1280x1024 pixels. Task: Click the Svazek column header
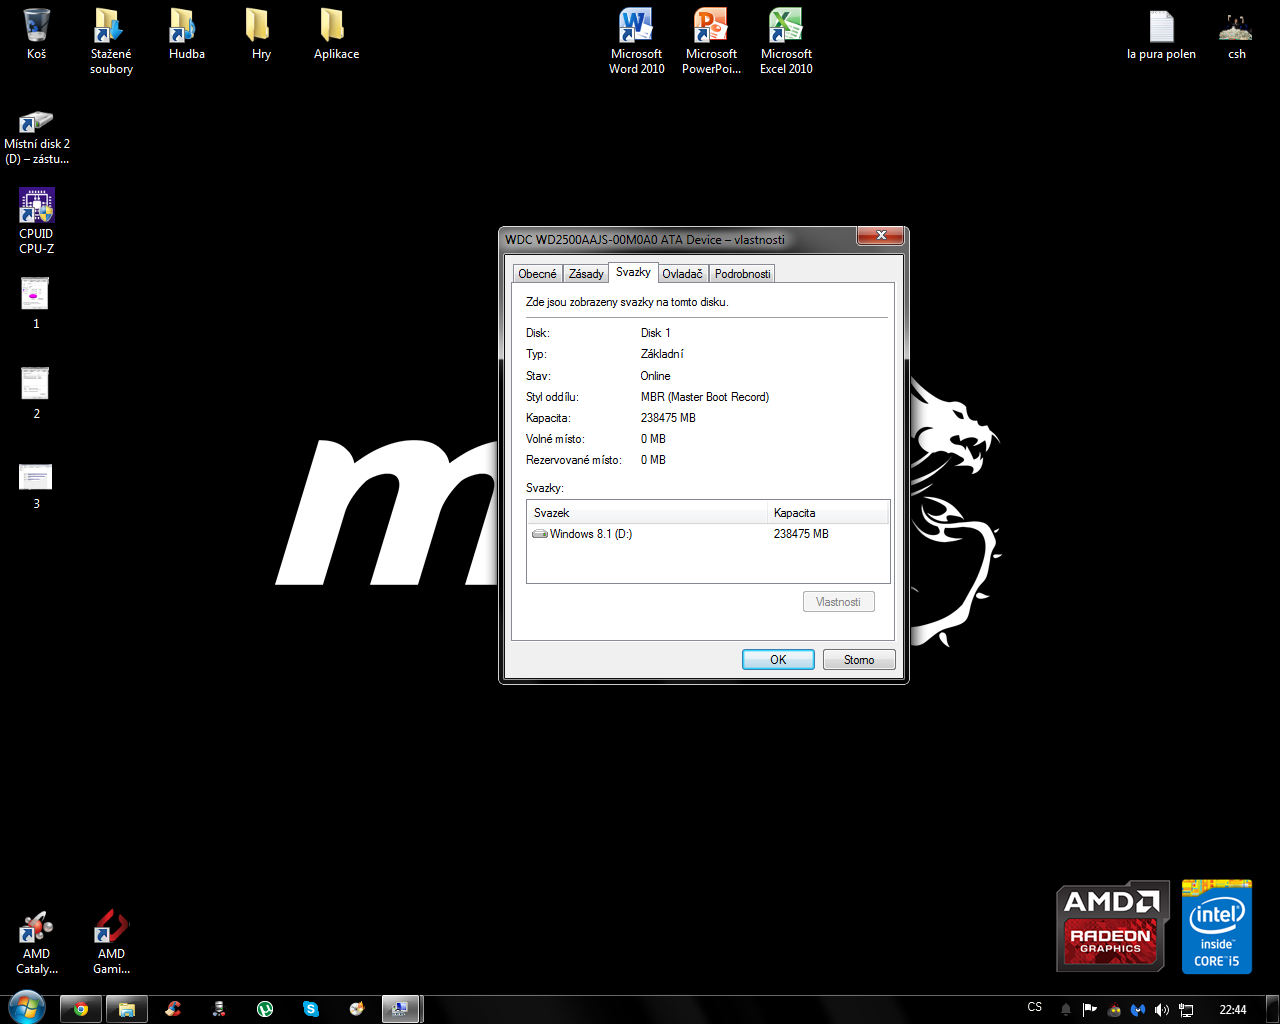click(x=647, y=513)
